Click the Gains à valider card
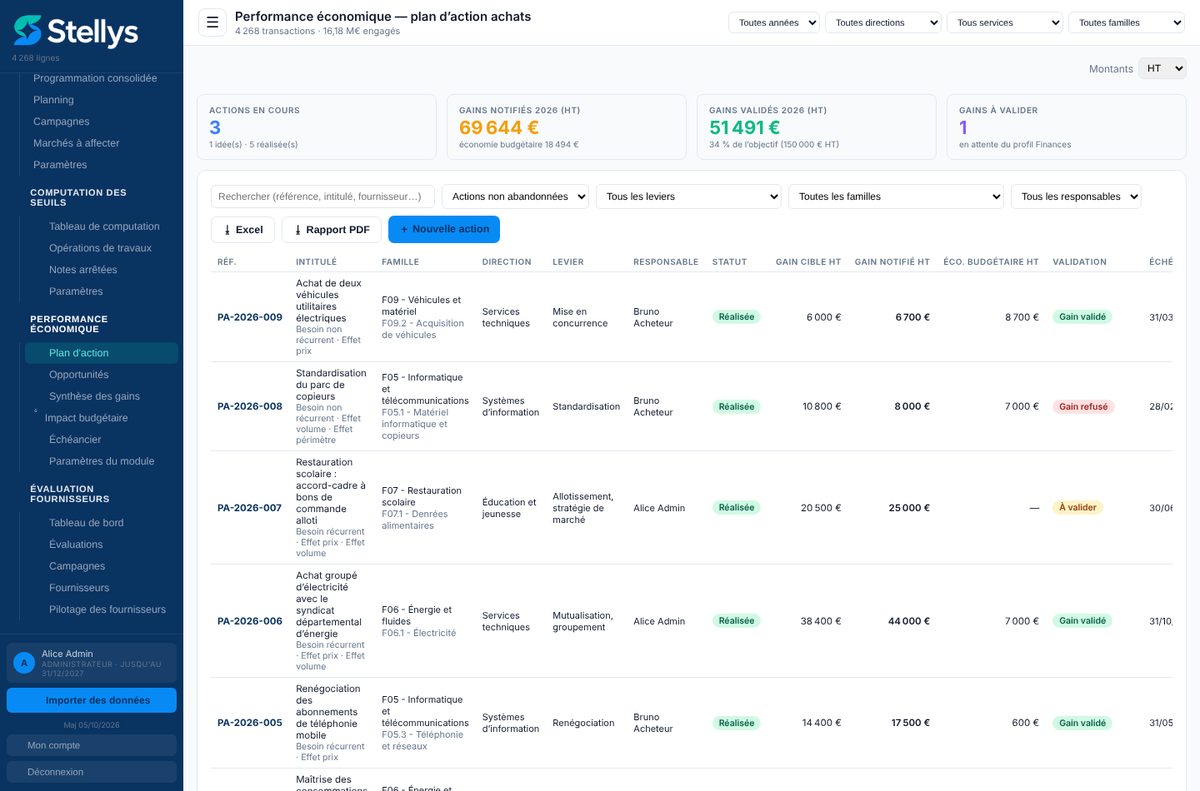Image resolution: width=1200 pixels, height=791 pixels. pos(1066,127)
